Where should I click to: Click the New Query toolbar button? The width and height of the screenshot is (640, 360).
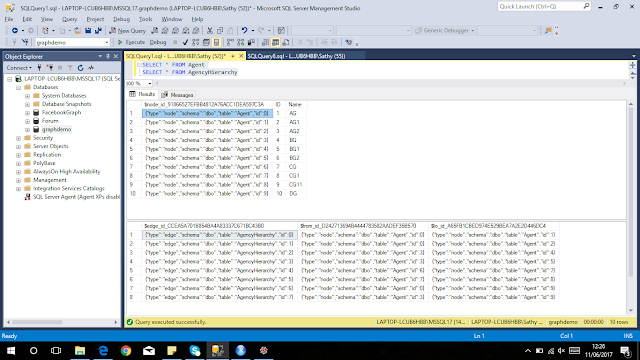[x=128, y=31]
